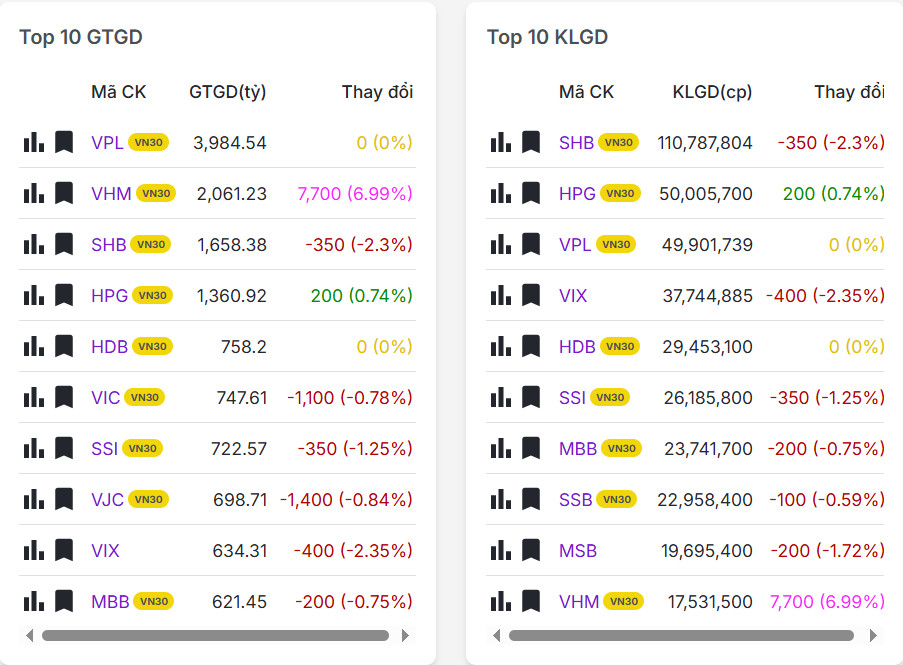
Task: Bookmark VHM in Top 10 GTGD
Action: [64, 193]
